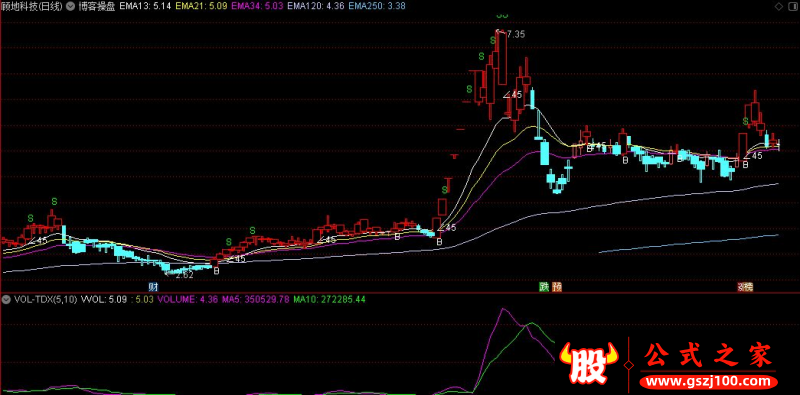Screen dimensions: 800x395
Task: Select the EMA13: 5.14 label
Action: [x=146, y=7]
